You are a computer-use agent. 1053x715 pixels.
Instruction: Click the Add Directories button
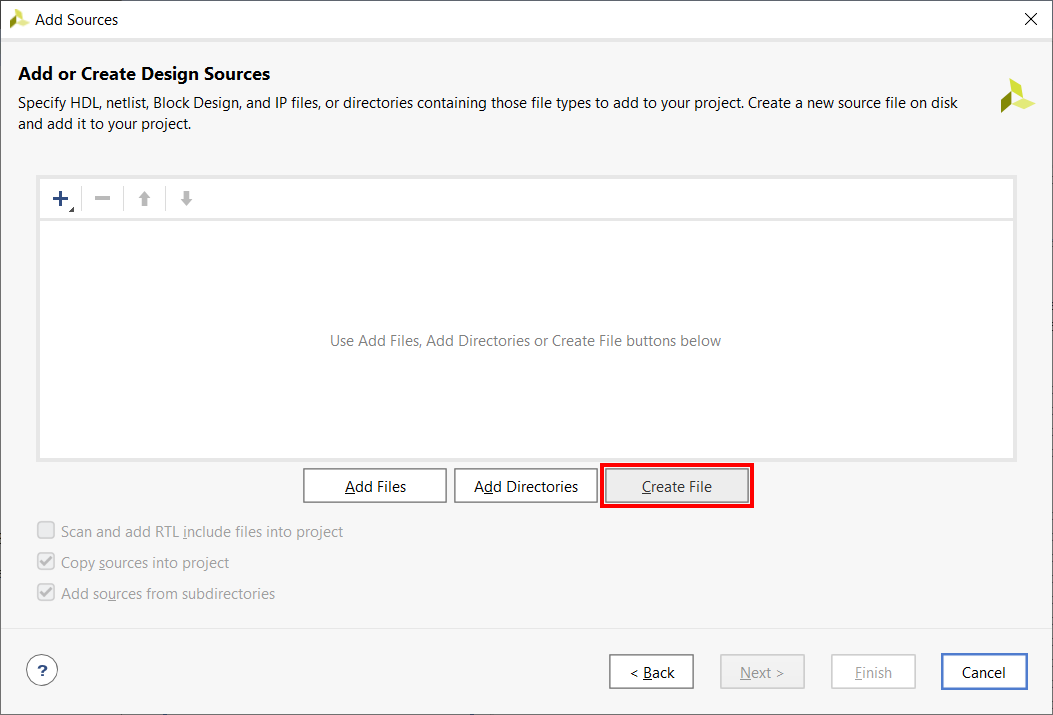coord(526,486)
